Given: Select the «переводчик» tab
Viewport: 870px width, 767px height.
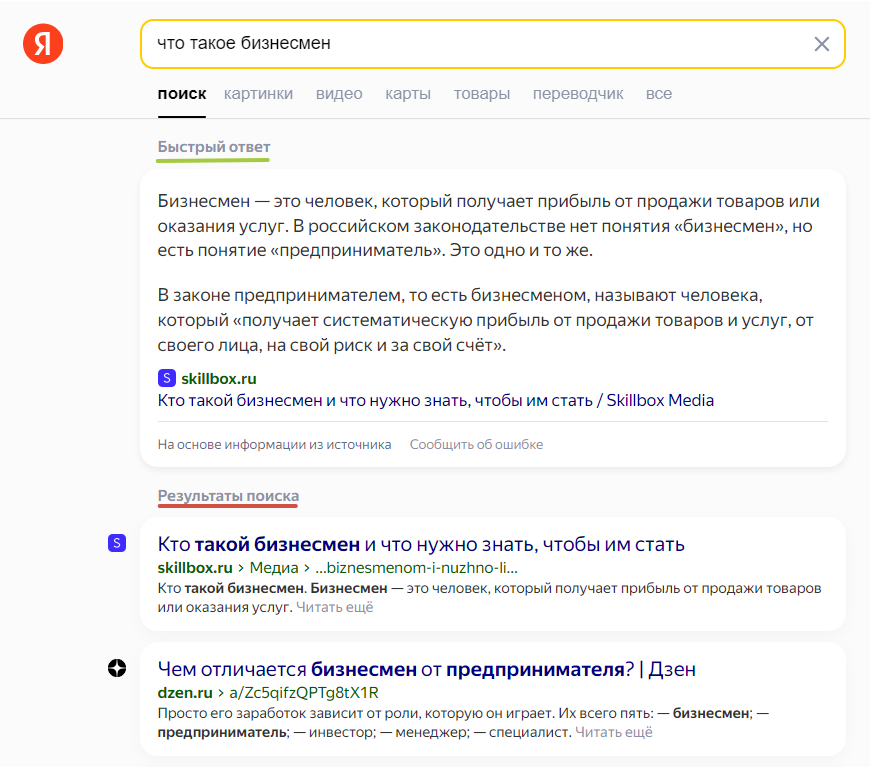Looking at the screenshot, I should (578, 94).
